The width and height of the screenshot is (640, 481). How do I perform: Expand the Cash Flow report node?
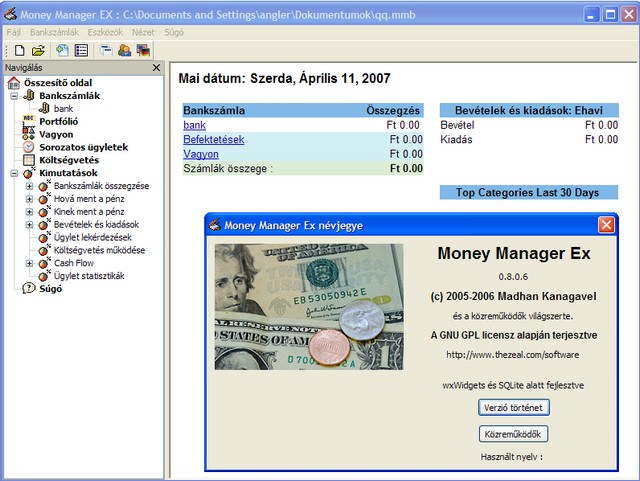coord(29,263)
